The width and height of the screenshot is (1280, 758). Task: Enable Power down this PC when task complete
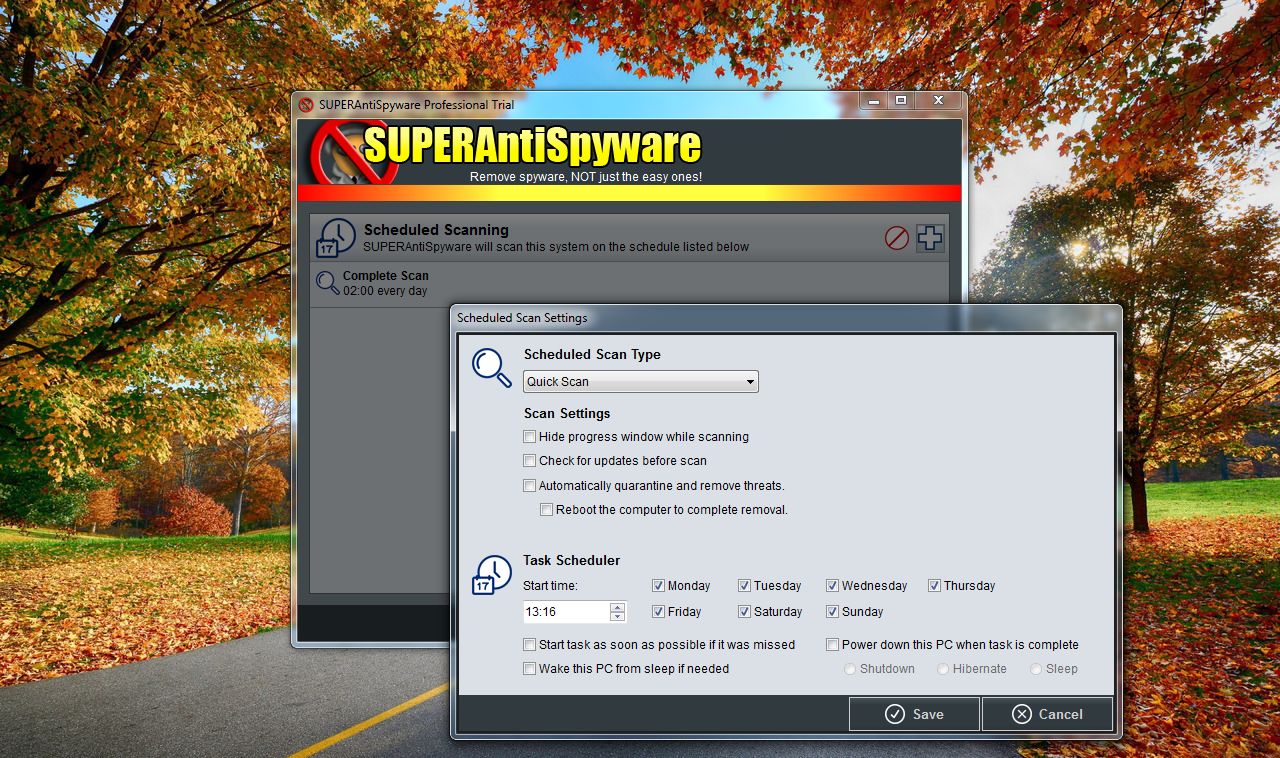(x=832, y=645)
